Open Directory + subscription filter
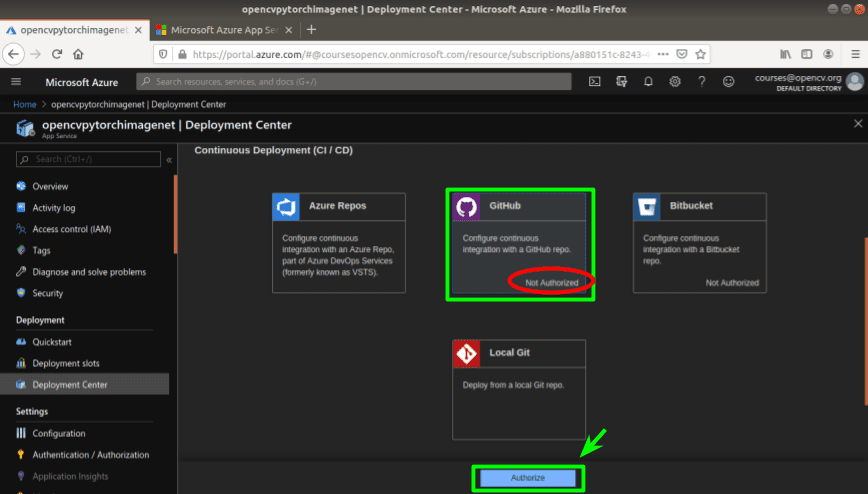The image size is (868, 494). 622,81
